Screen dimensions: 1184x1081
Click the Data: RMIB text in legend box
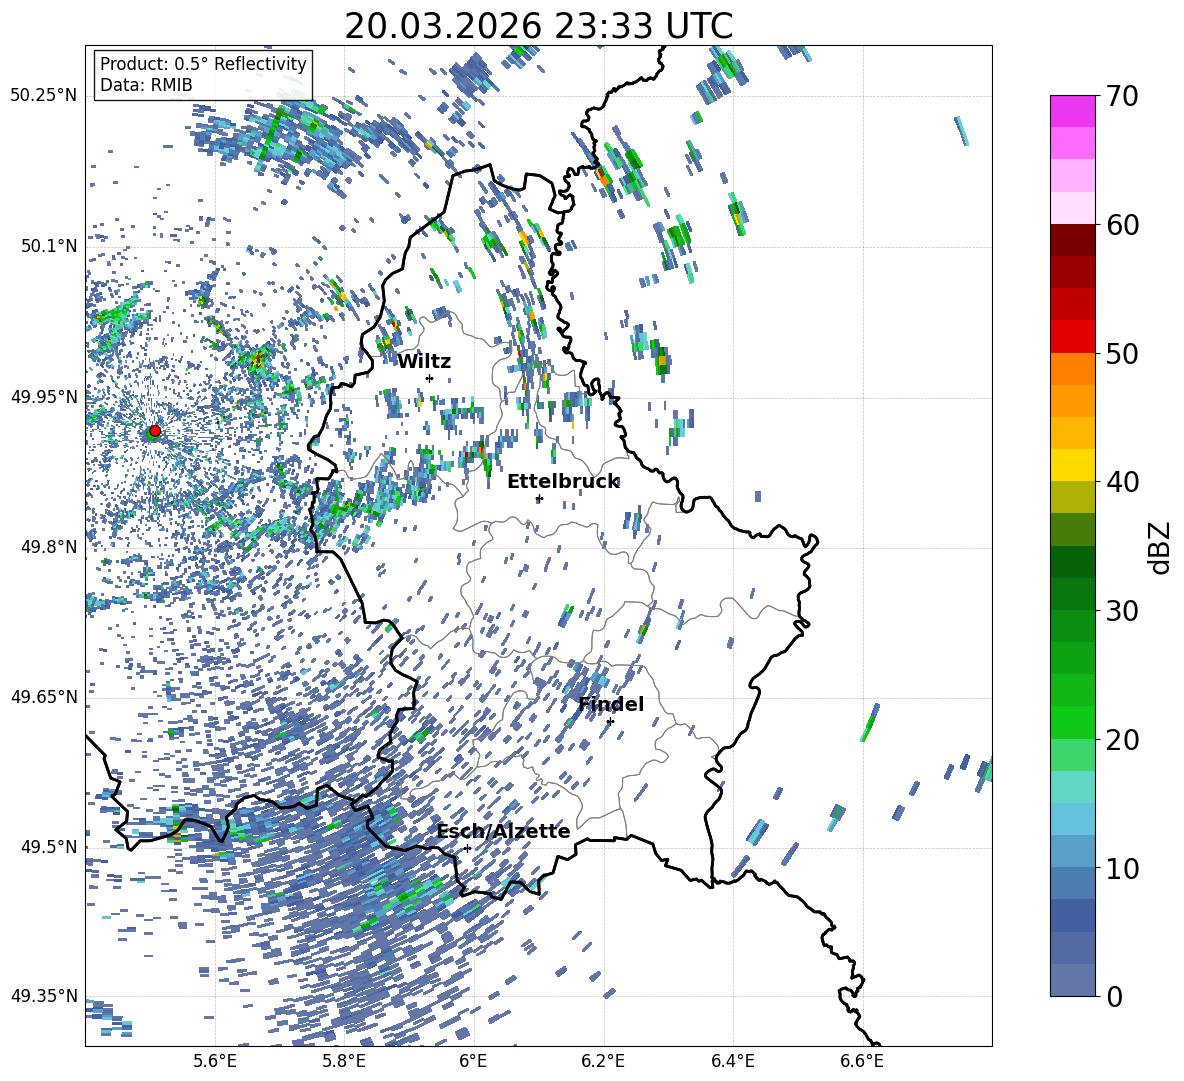(x=146, y=85)
